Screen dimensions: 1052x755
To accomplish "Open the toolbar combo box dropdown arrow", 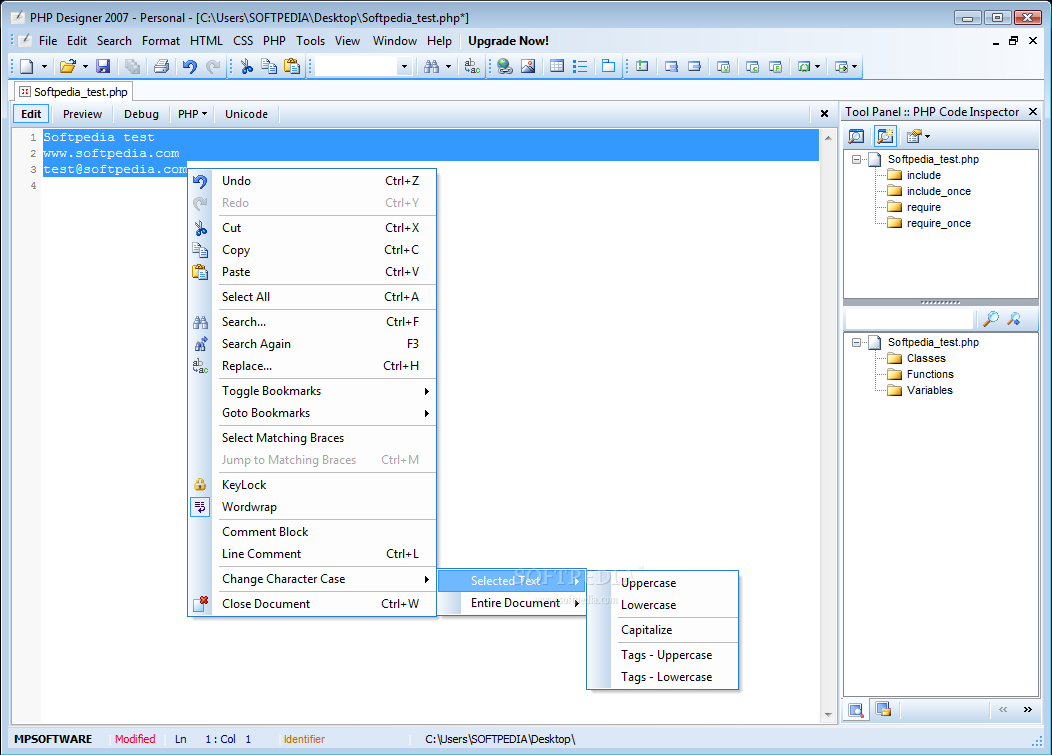I will click(404, 66).
